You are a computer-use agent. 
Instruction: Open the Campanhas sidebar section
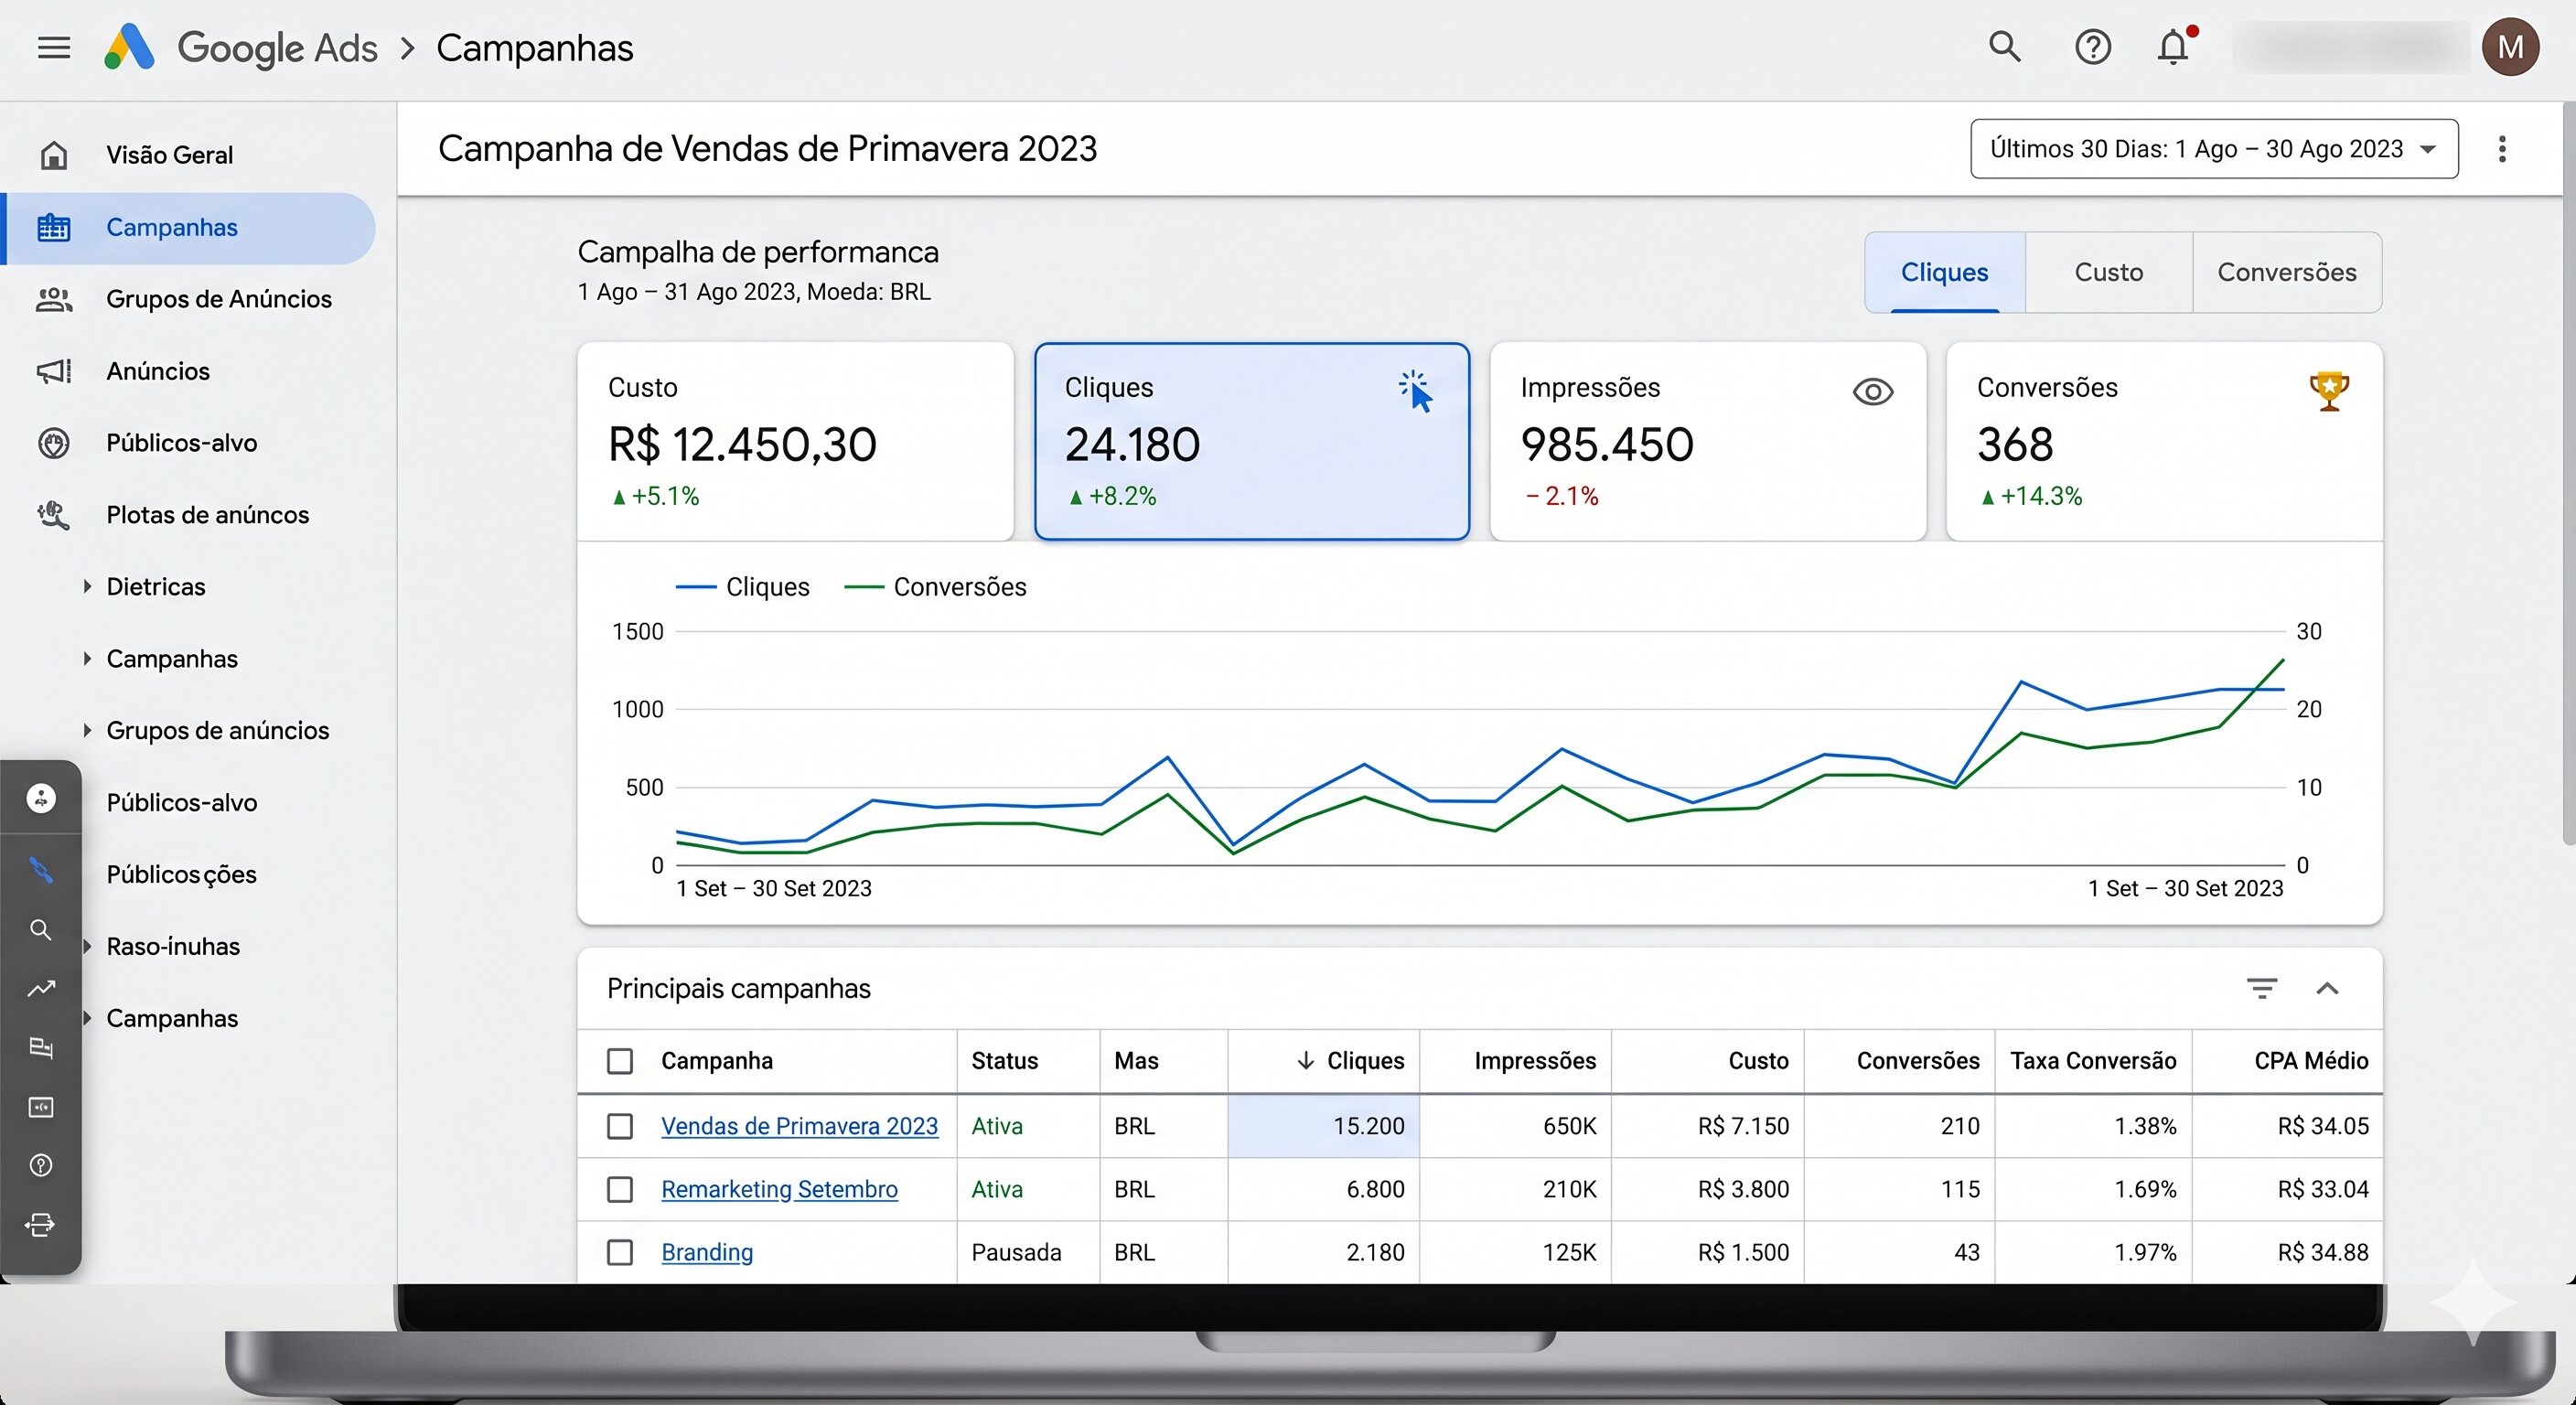tap(171, 227)
